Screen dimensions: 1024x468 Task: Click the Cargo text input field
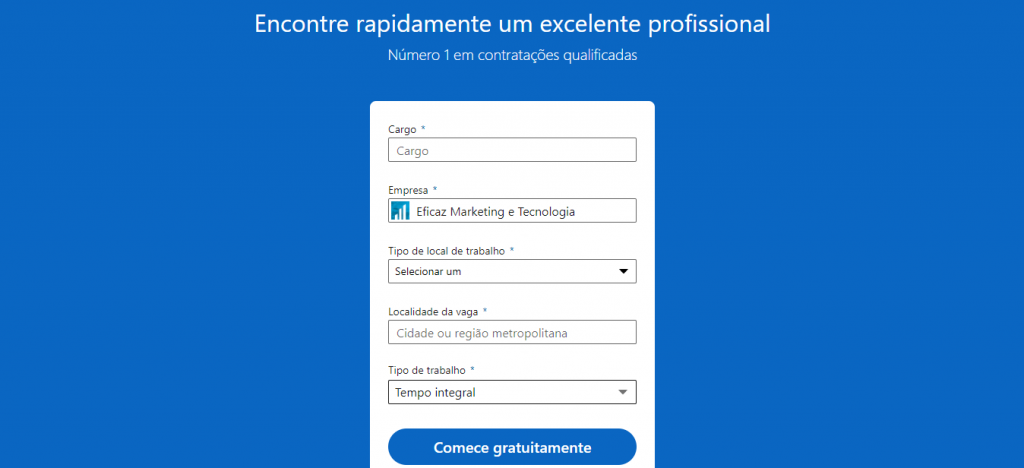[512, 150]
